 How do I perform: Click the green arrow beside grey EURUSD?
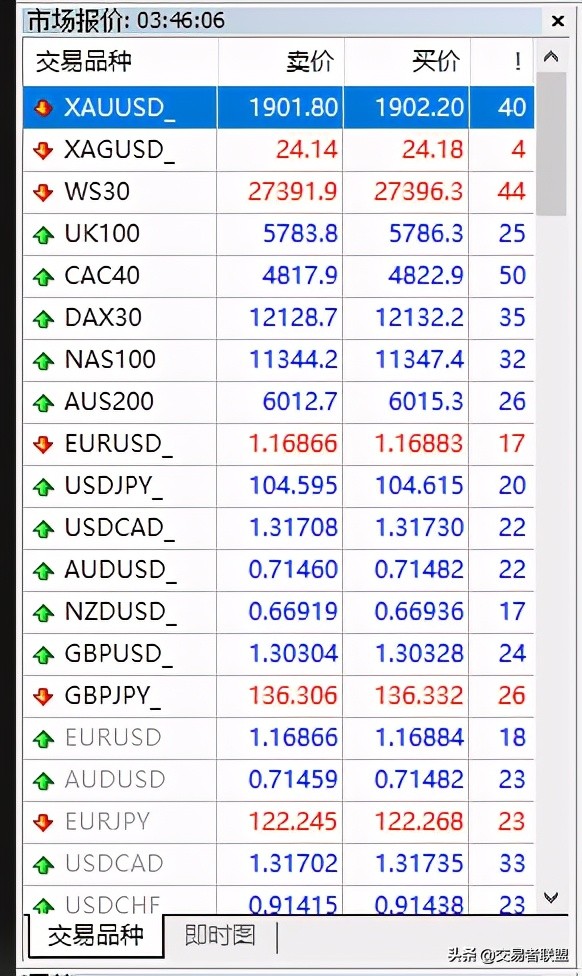click(43, 739)
